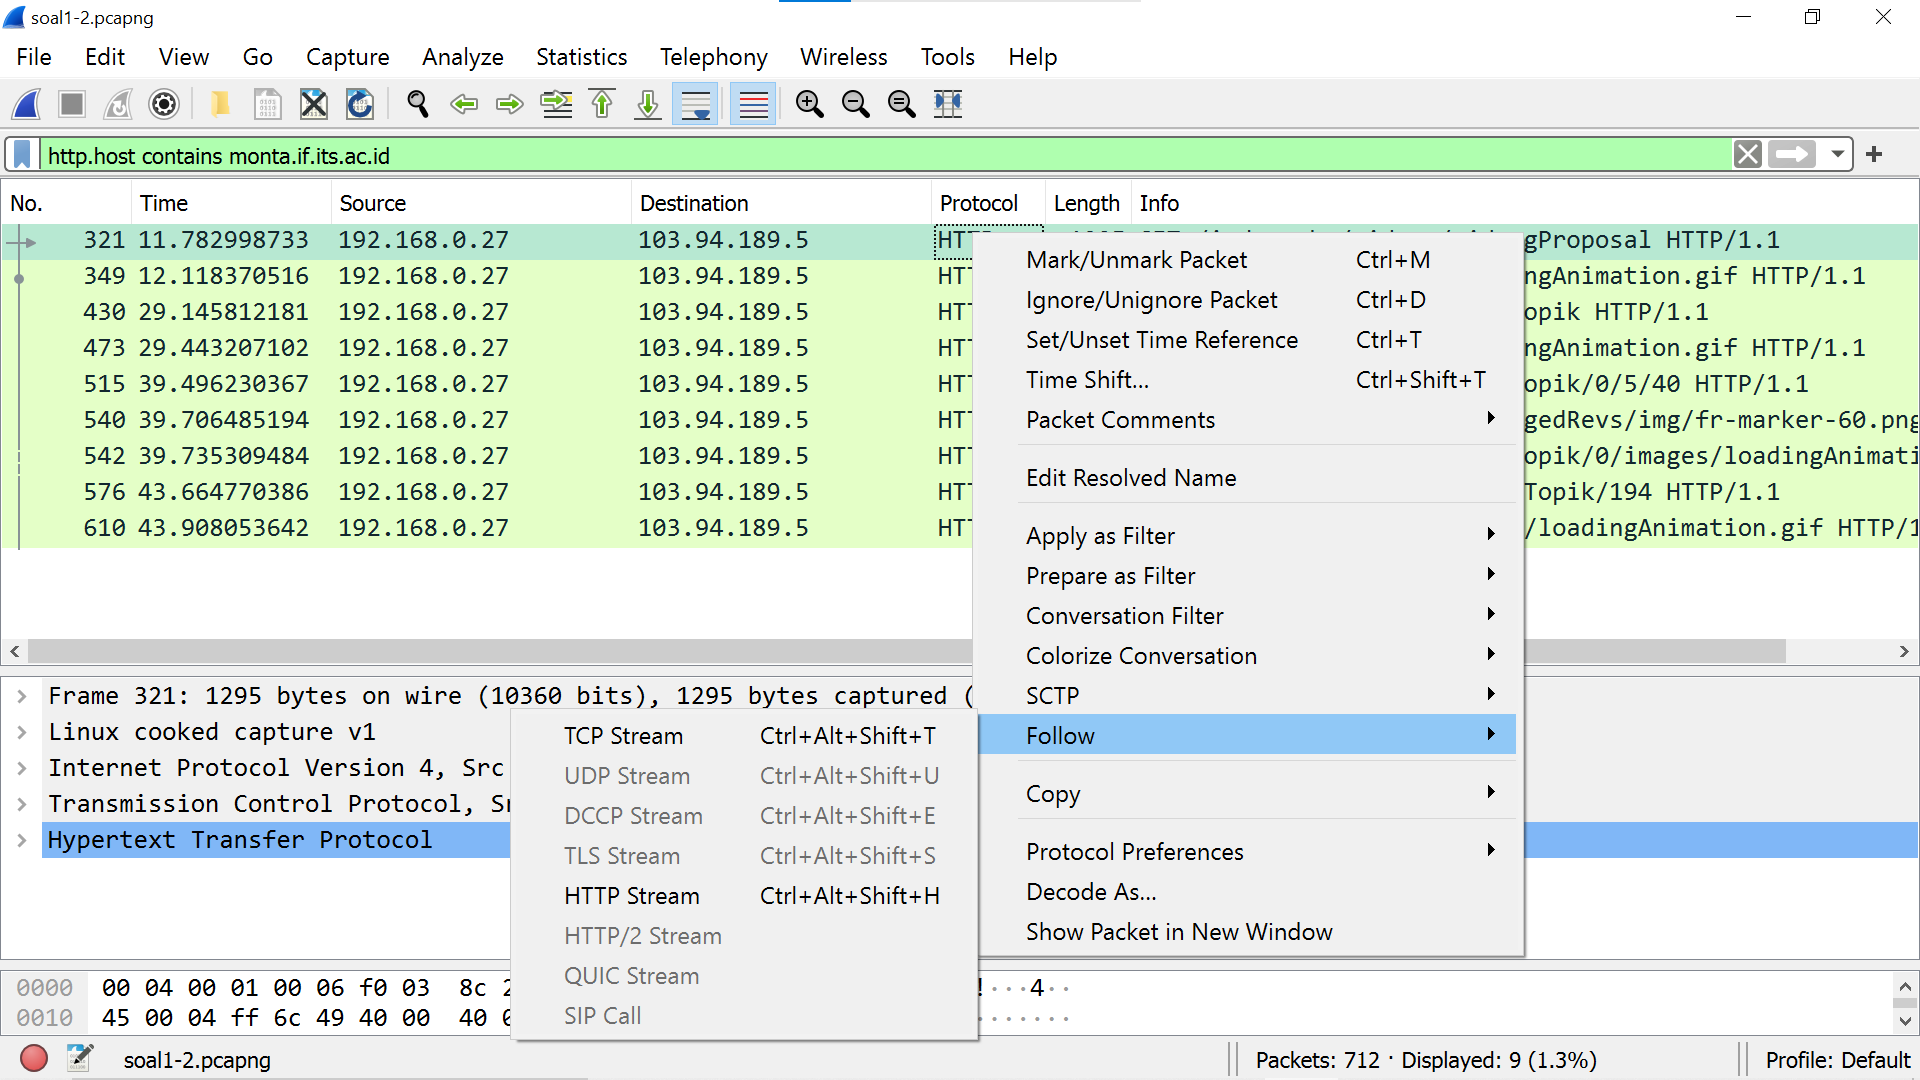Toggle colorize packet list button
1920x1080 pixels.
click(753, 104)
